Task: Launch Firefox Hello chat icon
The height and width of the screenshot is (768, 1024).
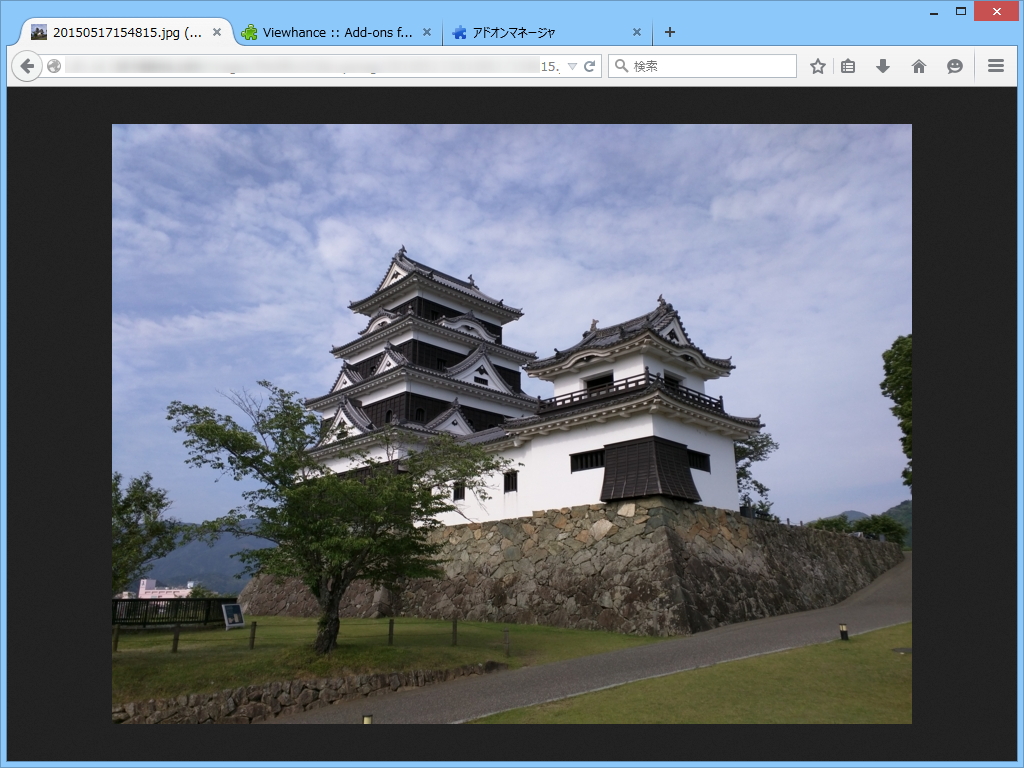Action: coord(955,66)
